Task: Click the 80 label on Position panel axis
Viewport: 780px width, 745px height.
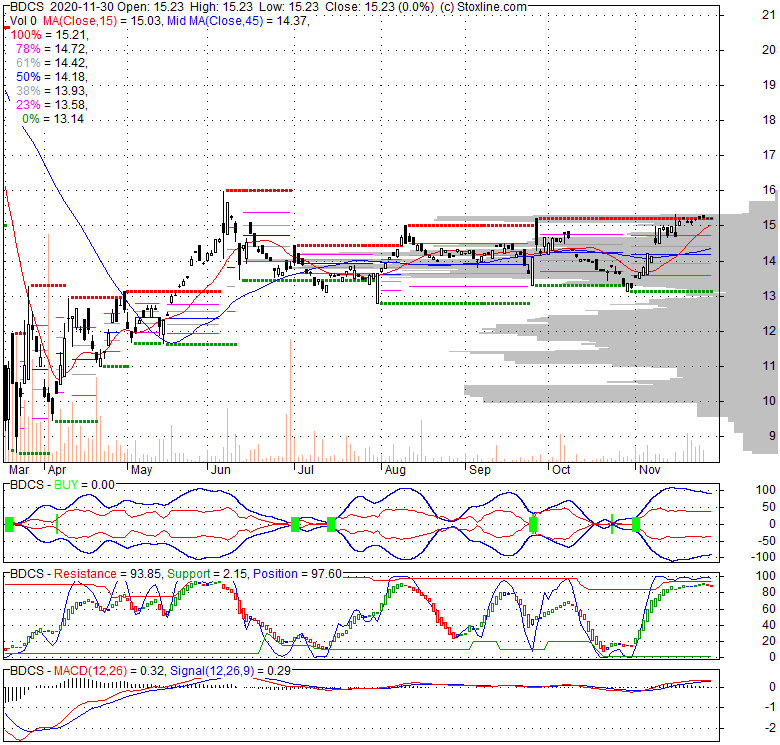Action: point(769,592)
